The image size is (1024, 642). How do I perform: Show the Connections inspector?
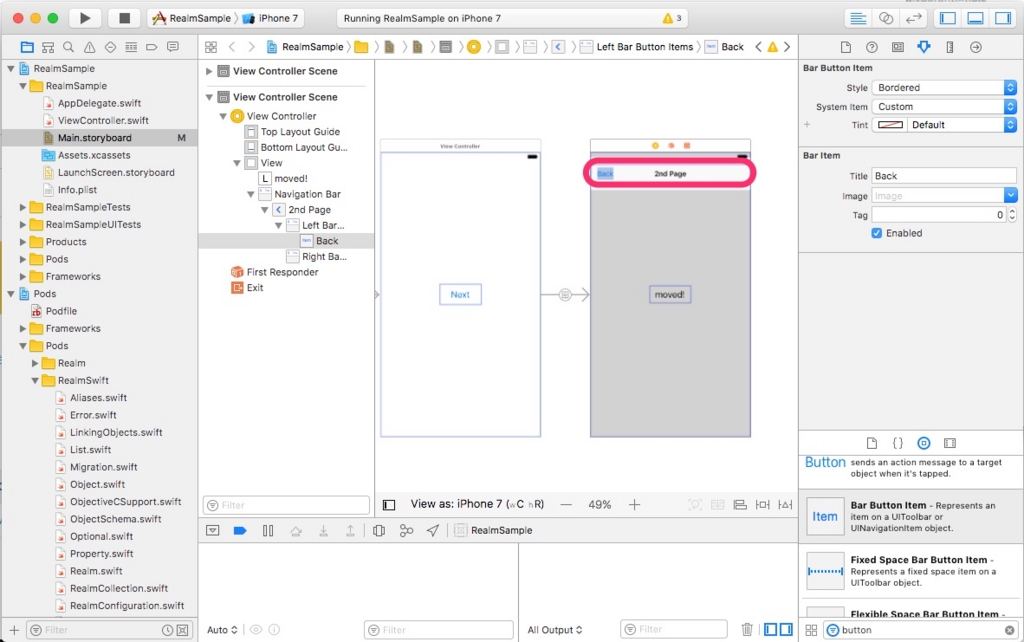click(x=976, y=47)
